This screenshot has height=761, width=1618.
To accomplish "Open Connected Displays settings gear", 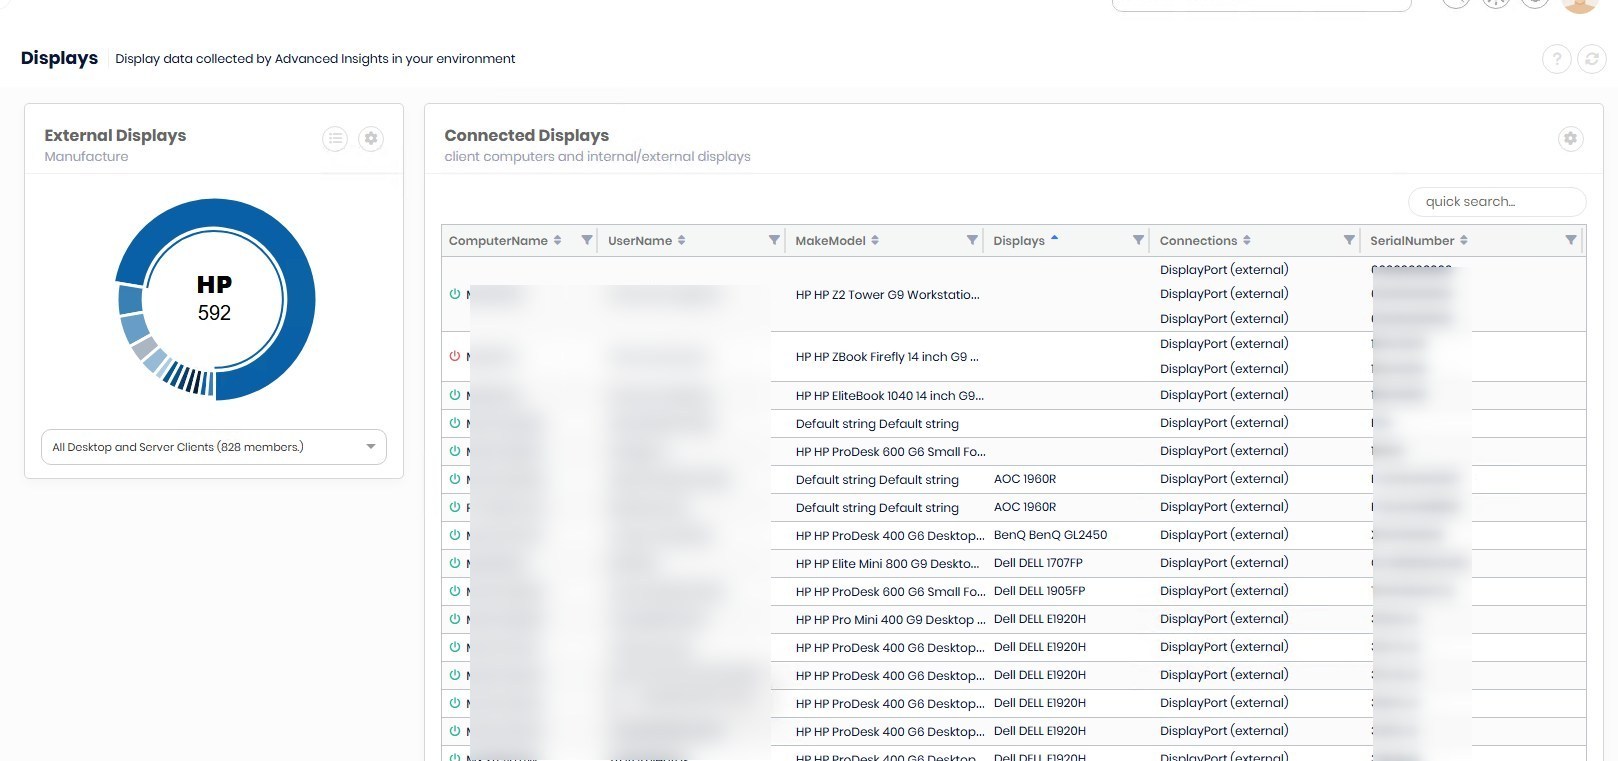I will (x=1570, y=139).
